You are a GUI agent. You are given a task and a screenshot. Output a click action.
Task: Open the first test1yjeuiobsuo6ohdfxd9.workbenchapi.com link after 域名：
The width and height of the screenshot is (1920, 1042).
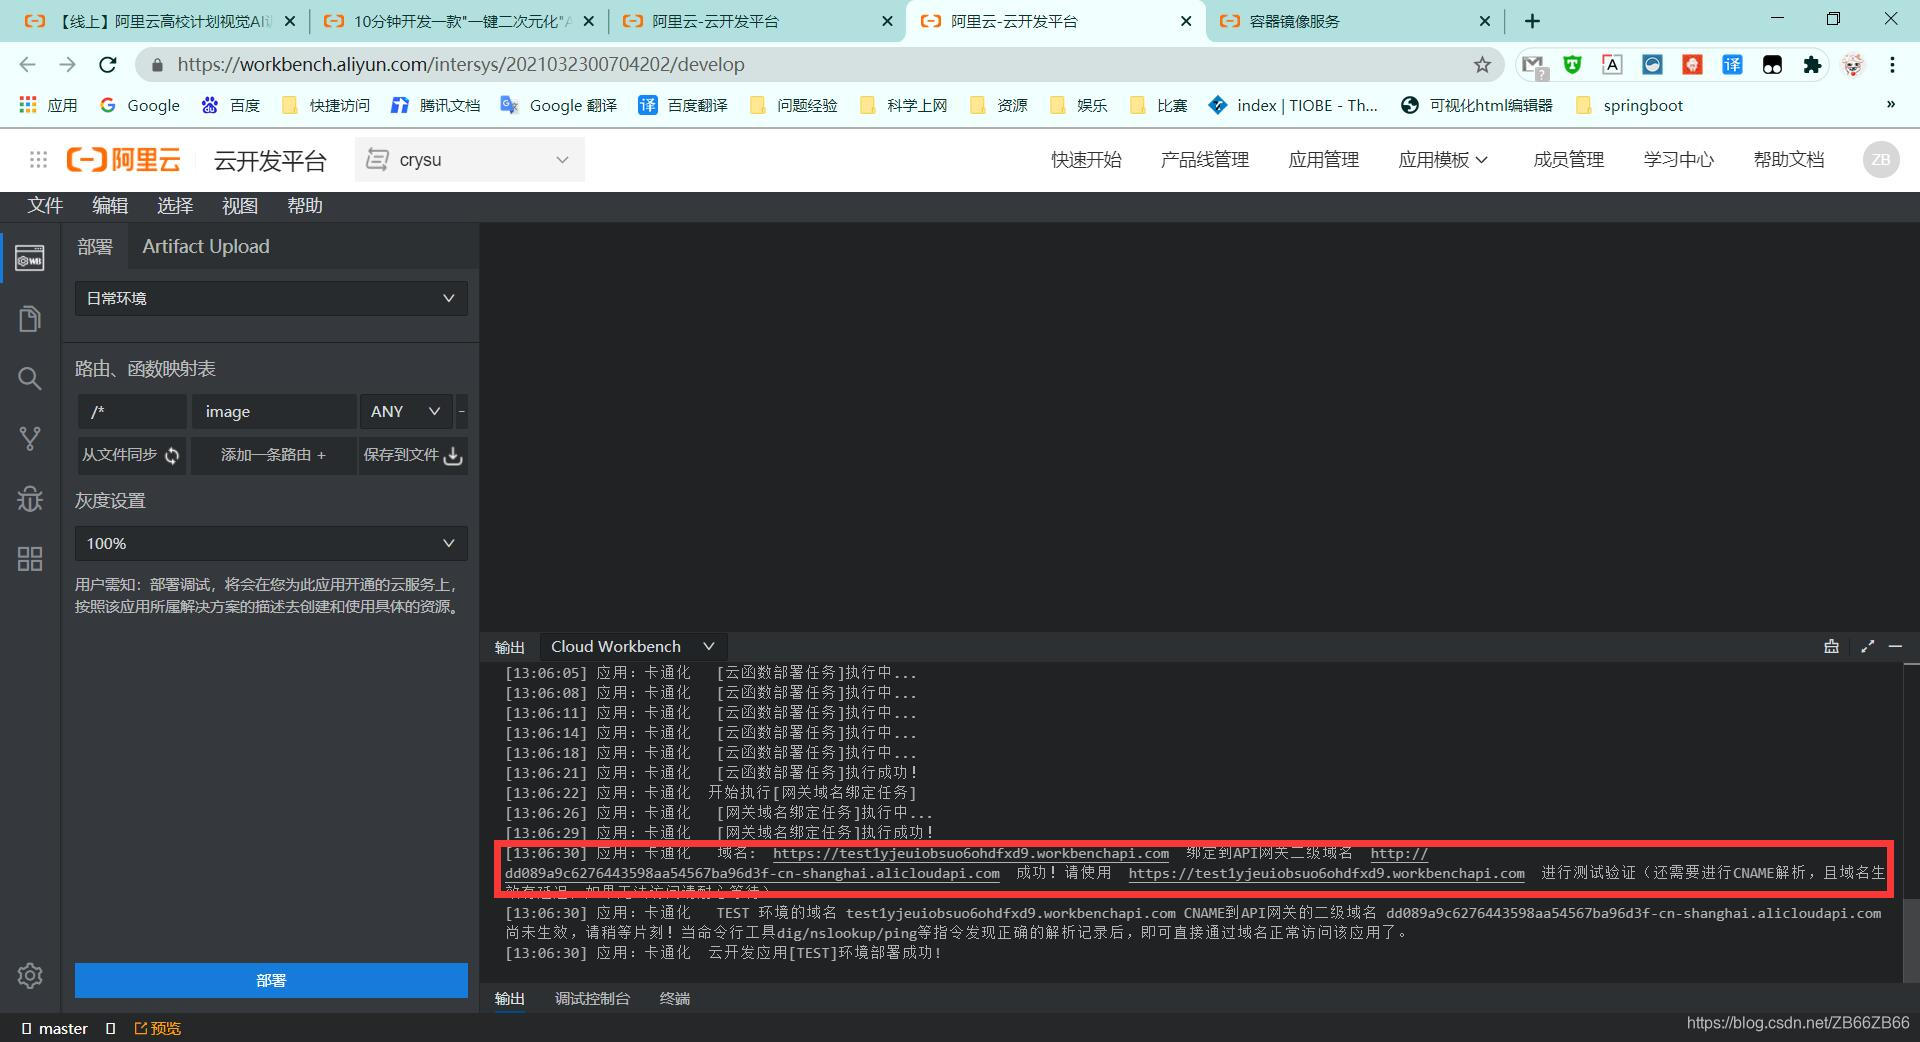[971, 853]
